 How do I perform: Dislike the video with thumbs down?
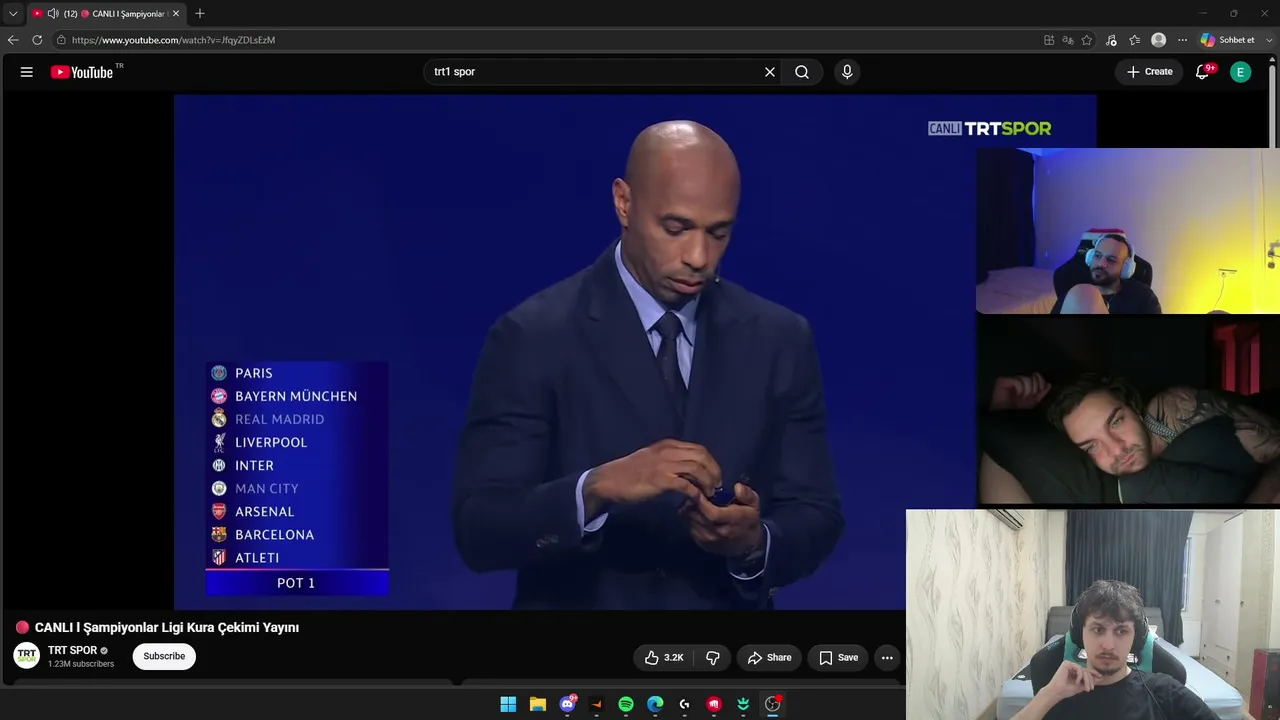713,657
